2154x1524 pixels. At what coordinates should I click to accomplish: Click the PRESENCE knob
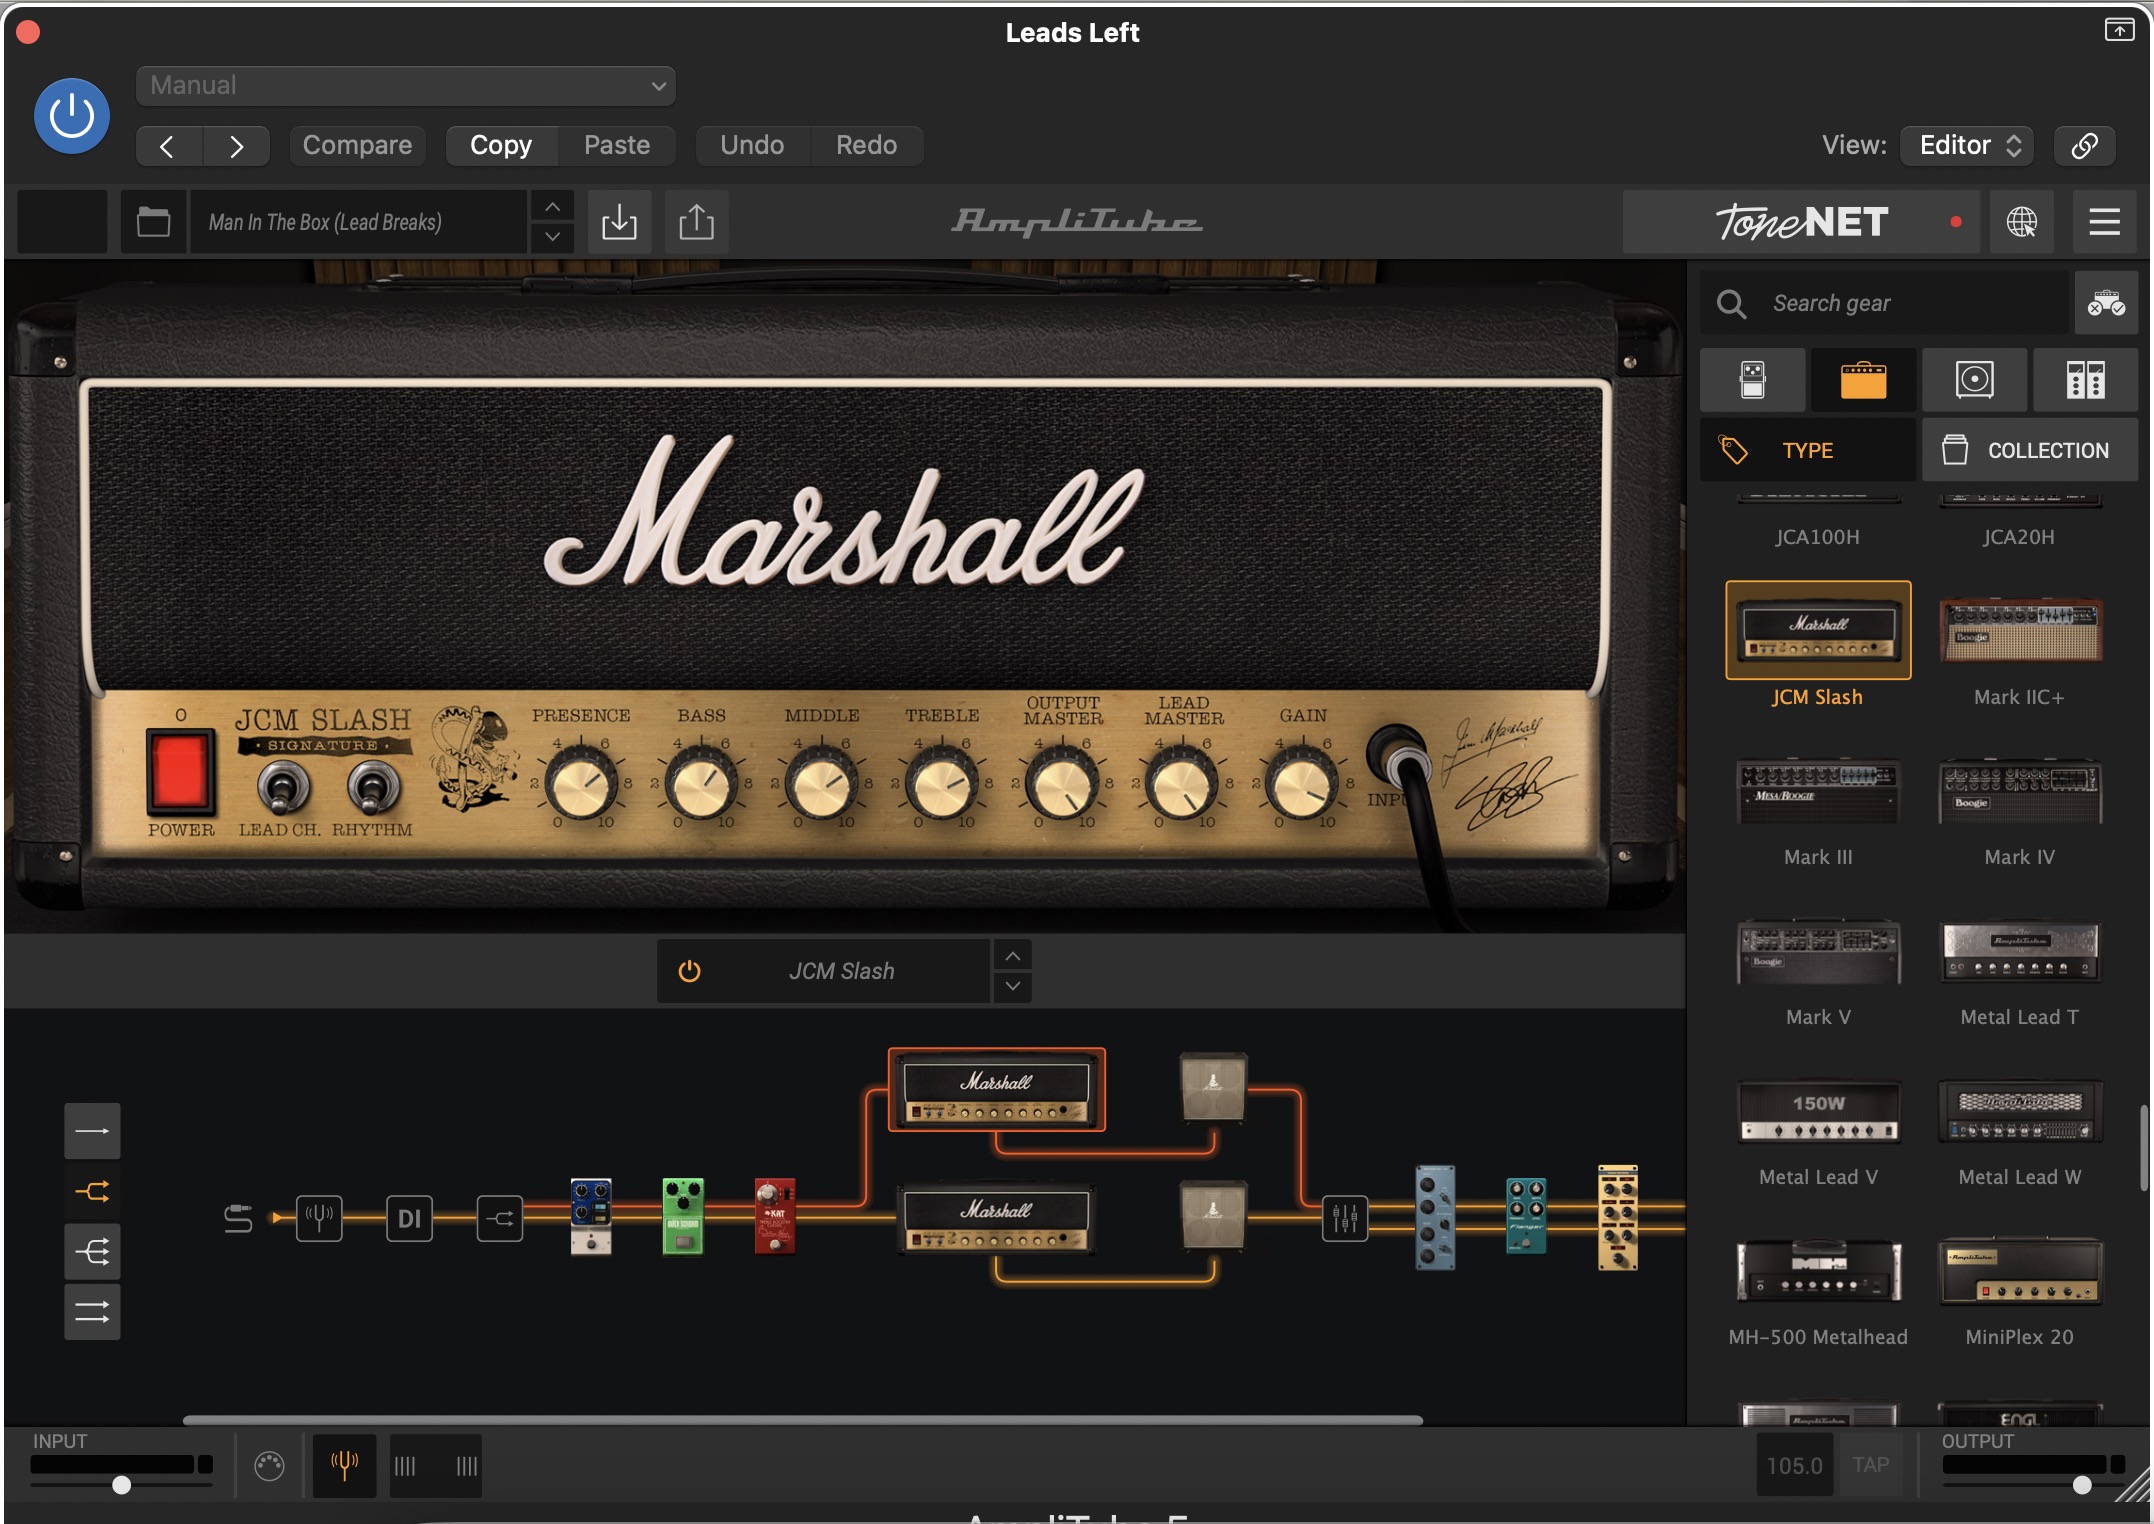tap(581, 785)
